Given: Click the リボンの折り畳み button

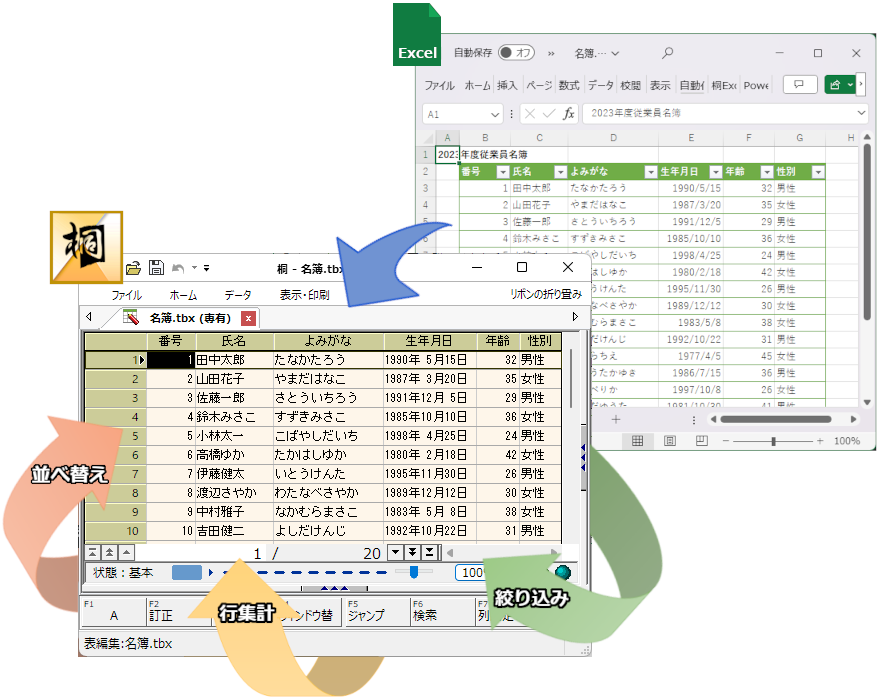Looking at the screenshot, I should click(545, 295).
